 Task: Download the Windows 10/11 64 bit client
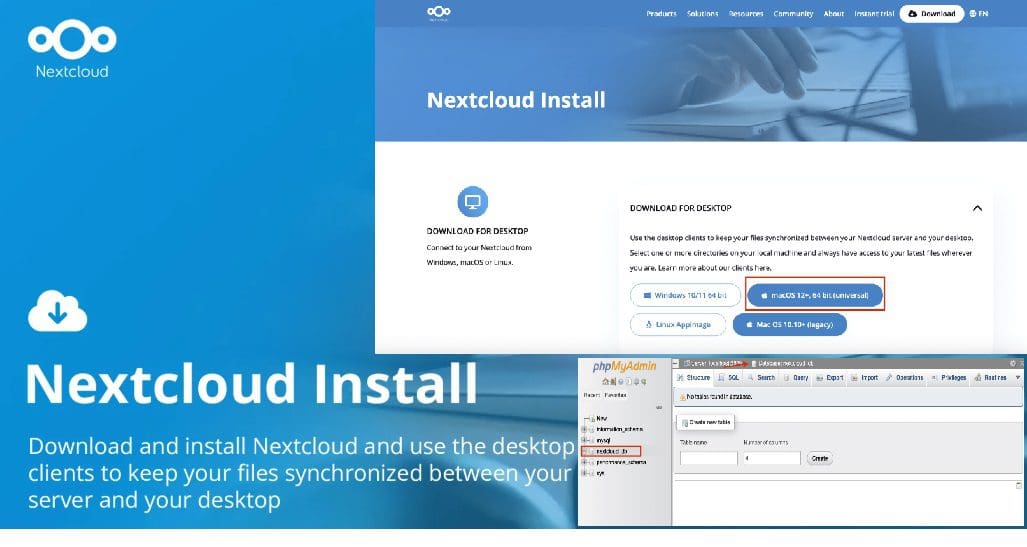685,295
